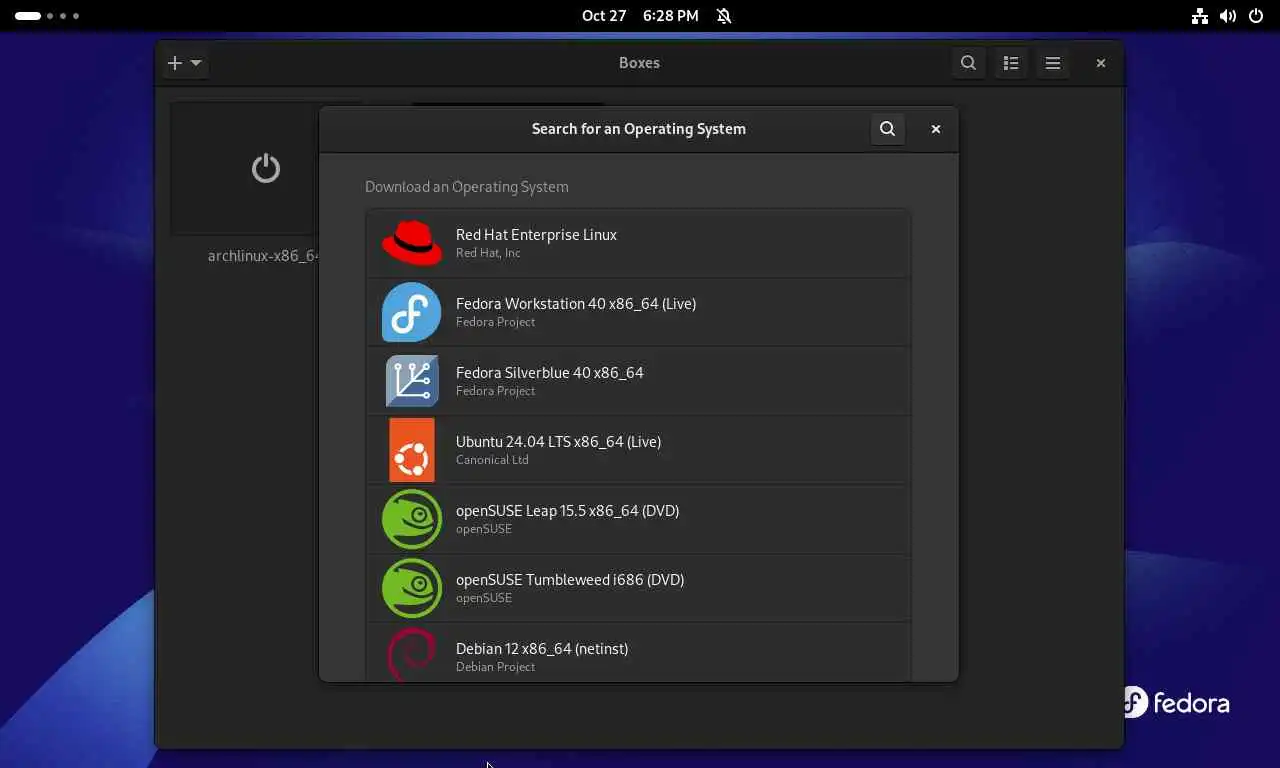Click the muted notifications bell icon
The height and width of the screenshot is (768, 1280).
coord(724,16)
